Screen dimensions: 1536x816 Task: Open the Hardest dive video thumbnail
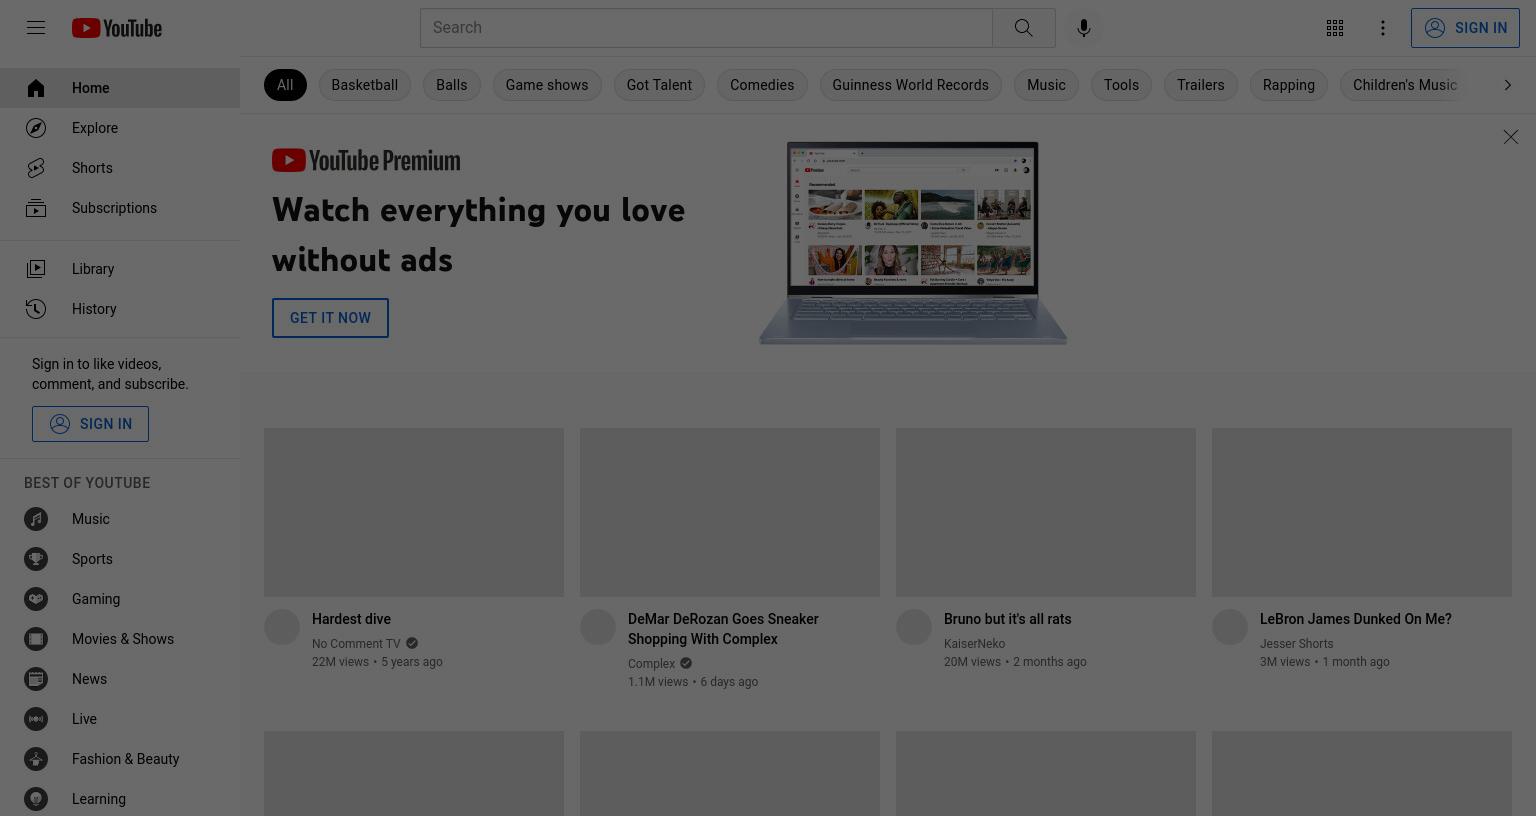coord(414,513)
